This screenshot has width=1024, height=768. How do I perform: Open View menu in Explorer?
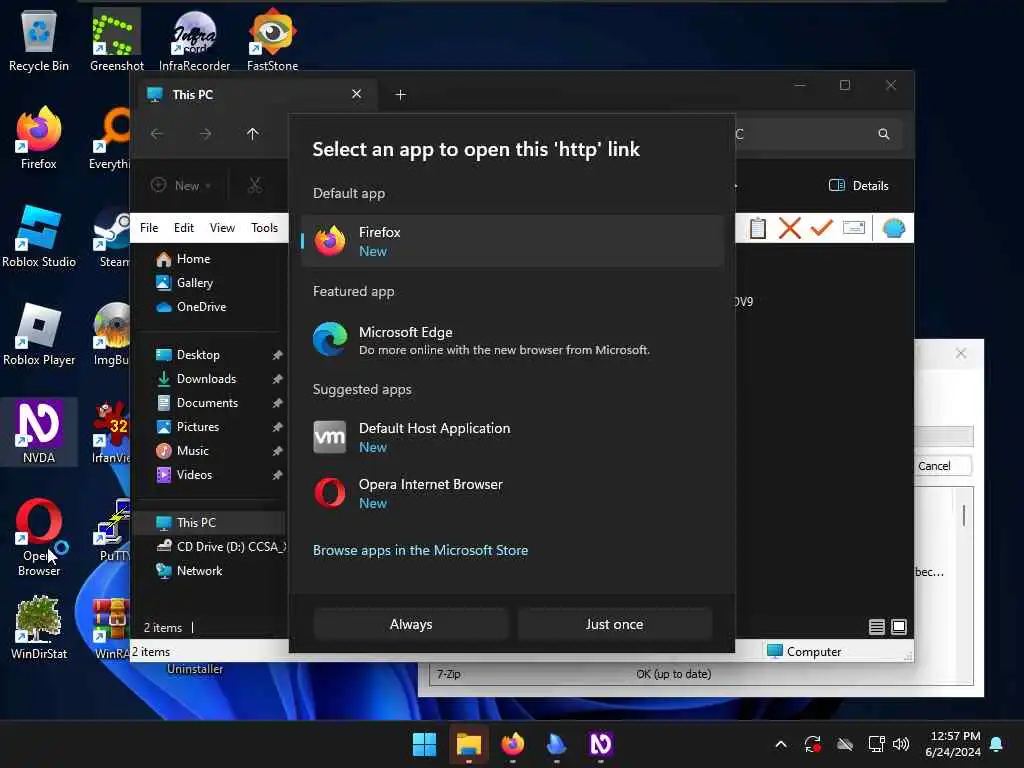coord(222,228)
